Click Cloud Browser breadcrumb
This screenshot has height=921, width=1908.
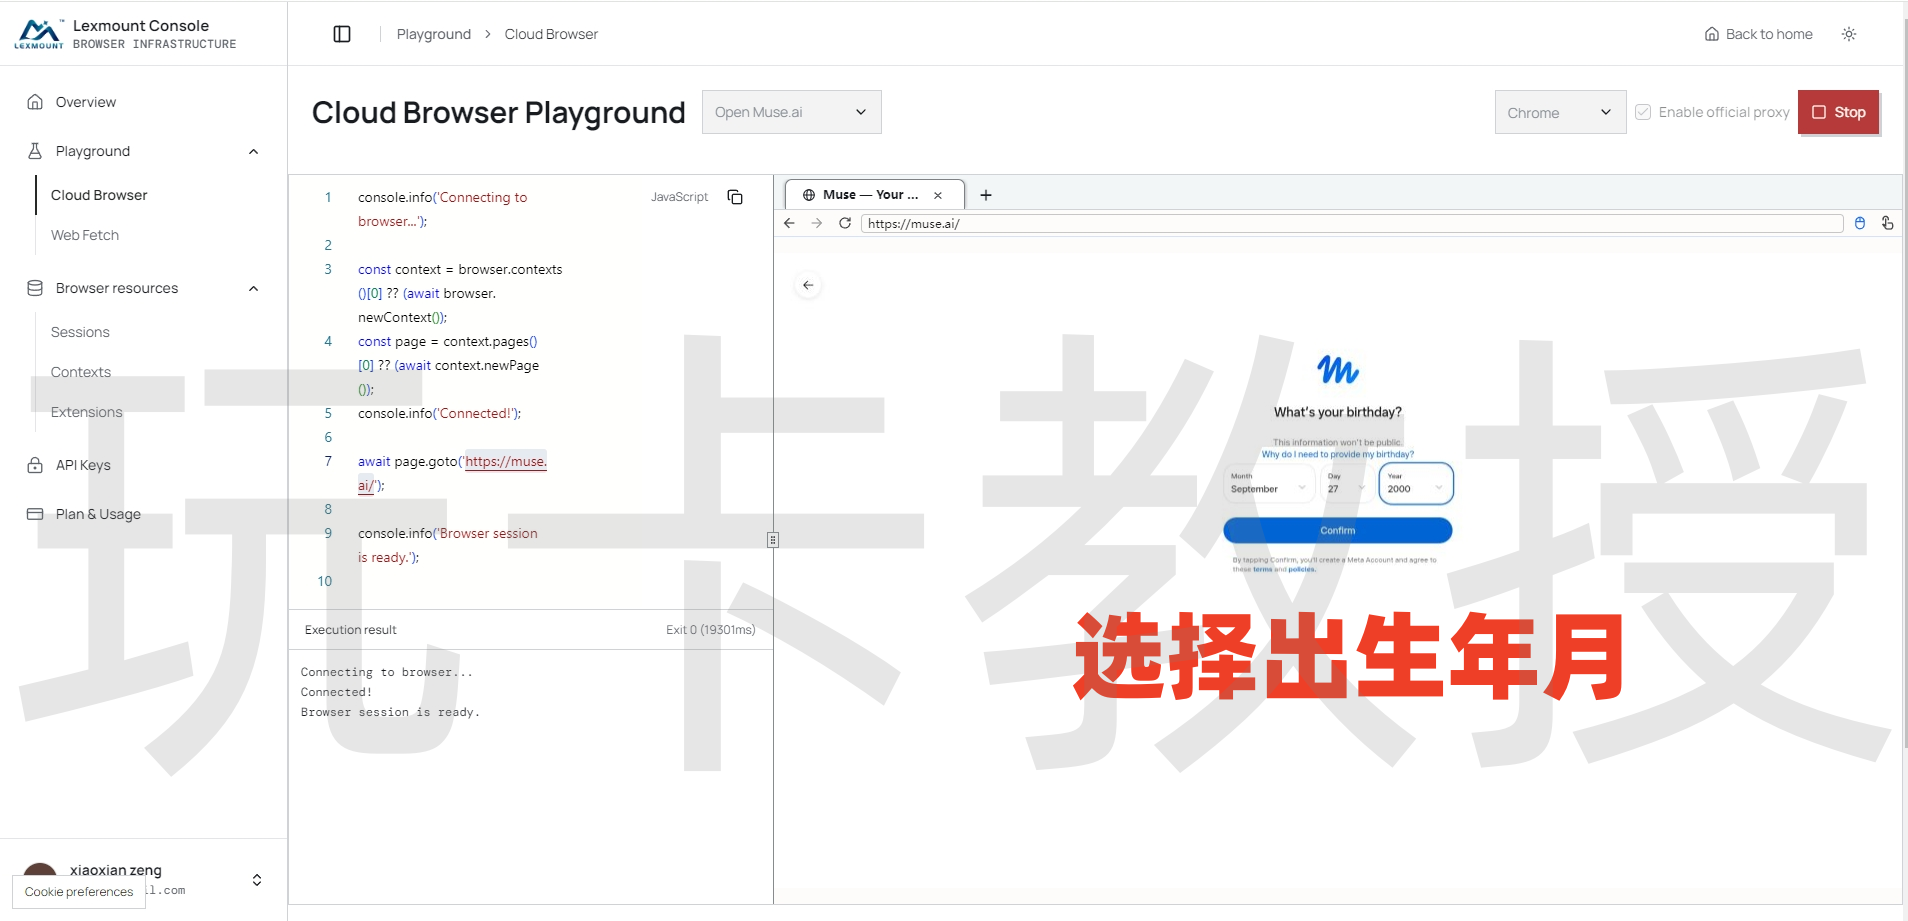click(551, 34)
